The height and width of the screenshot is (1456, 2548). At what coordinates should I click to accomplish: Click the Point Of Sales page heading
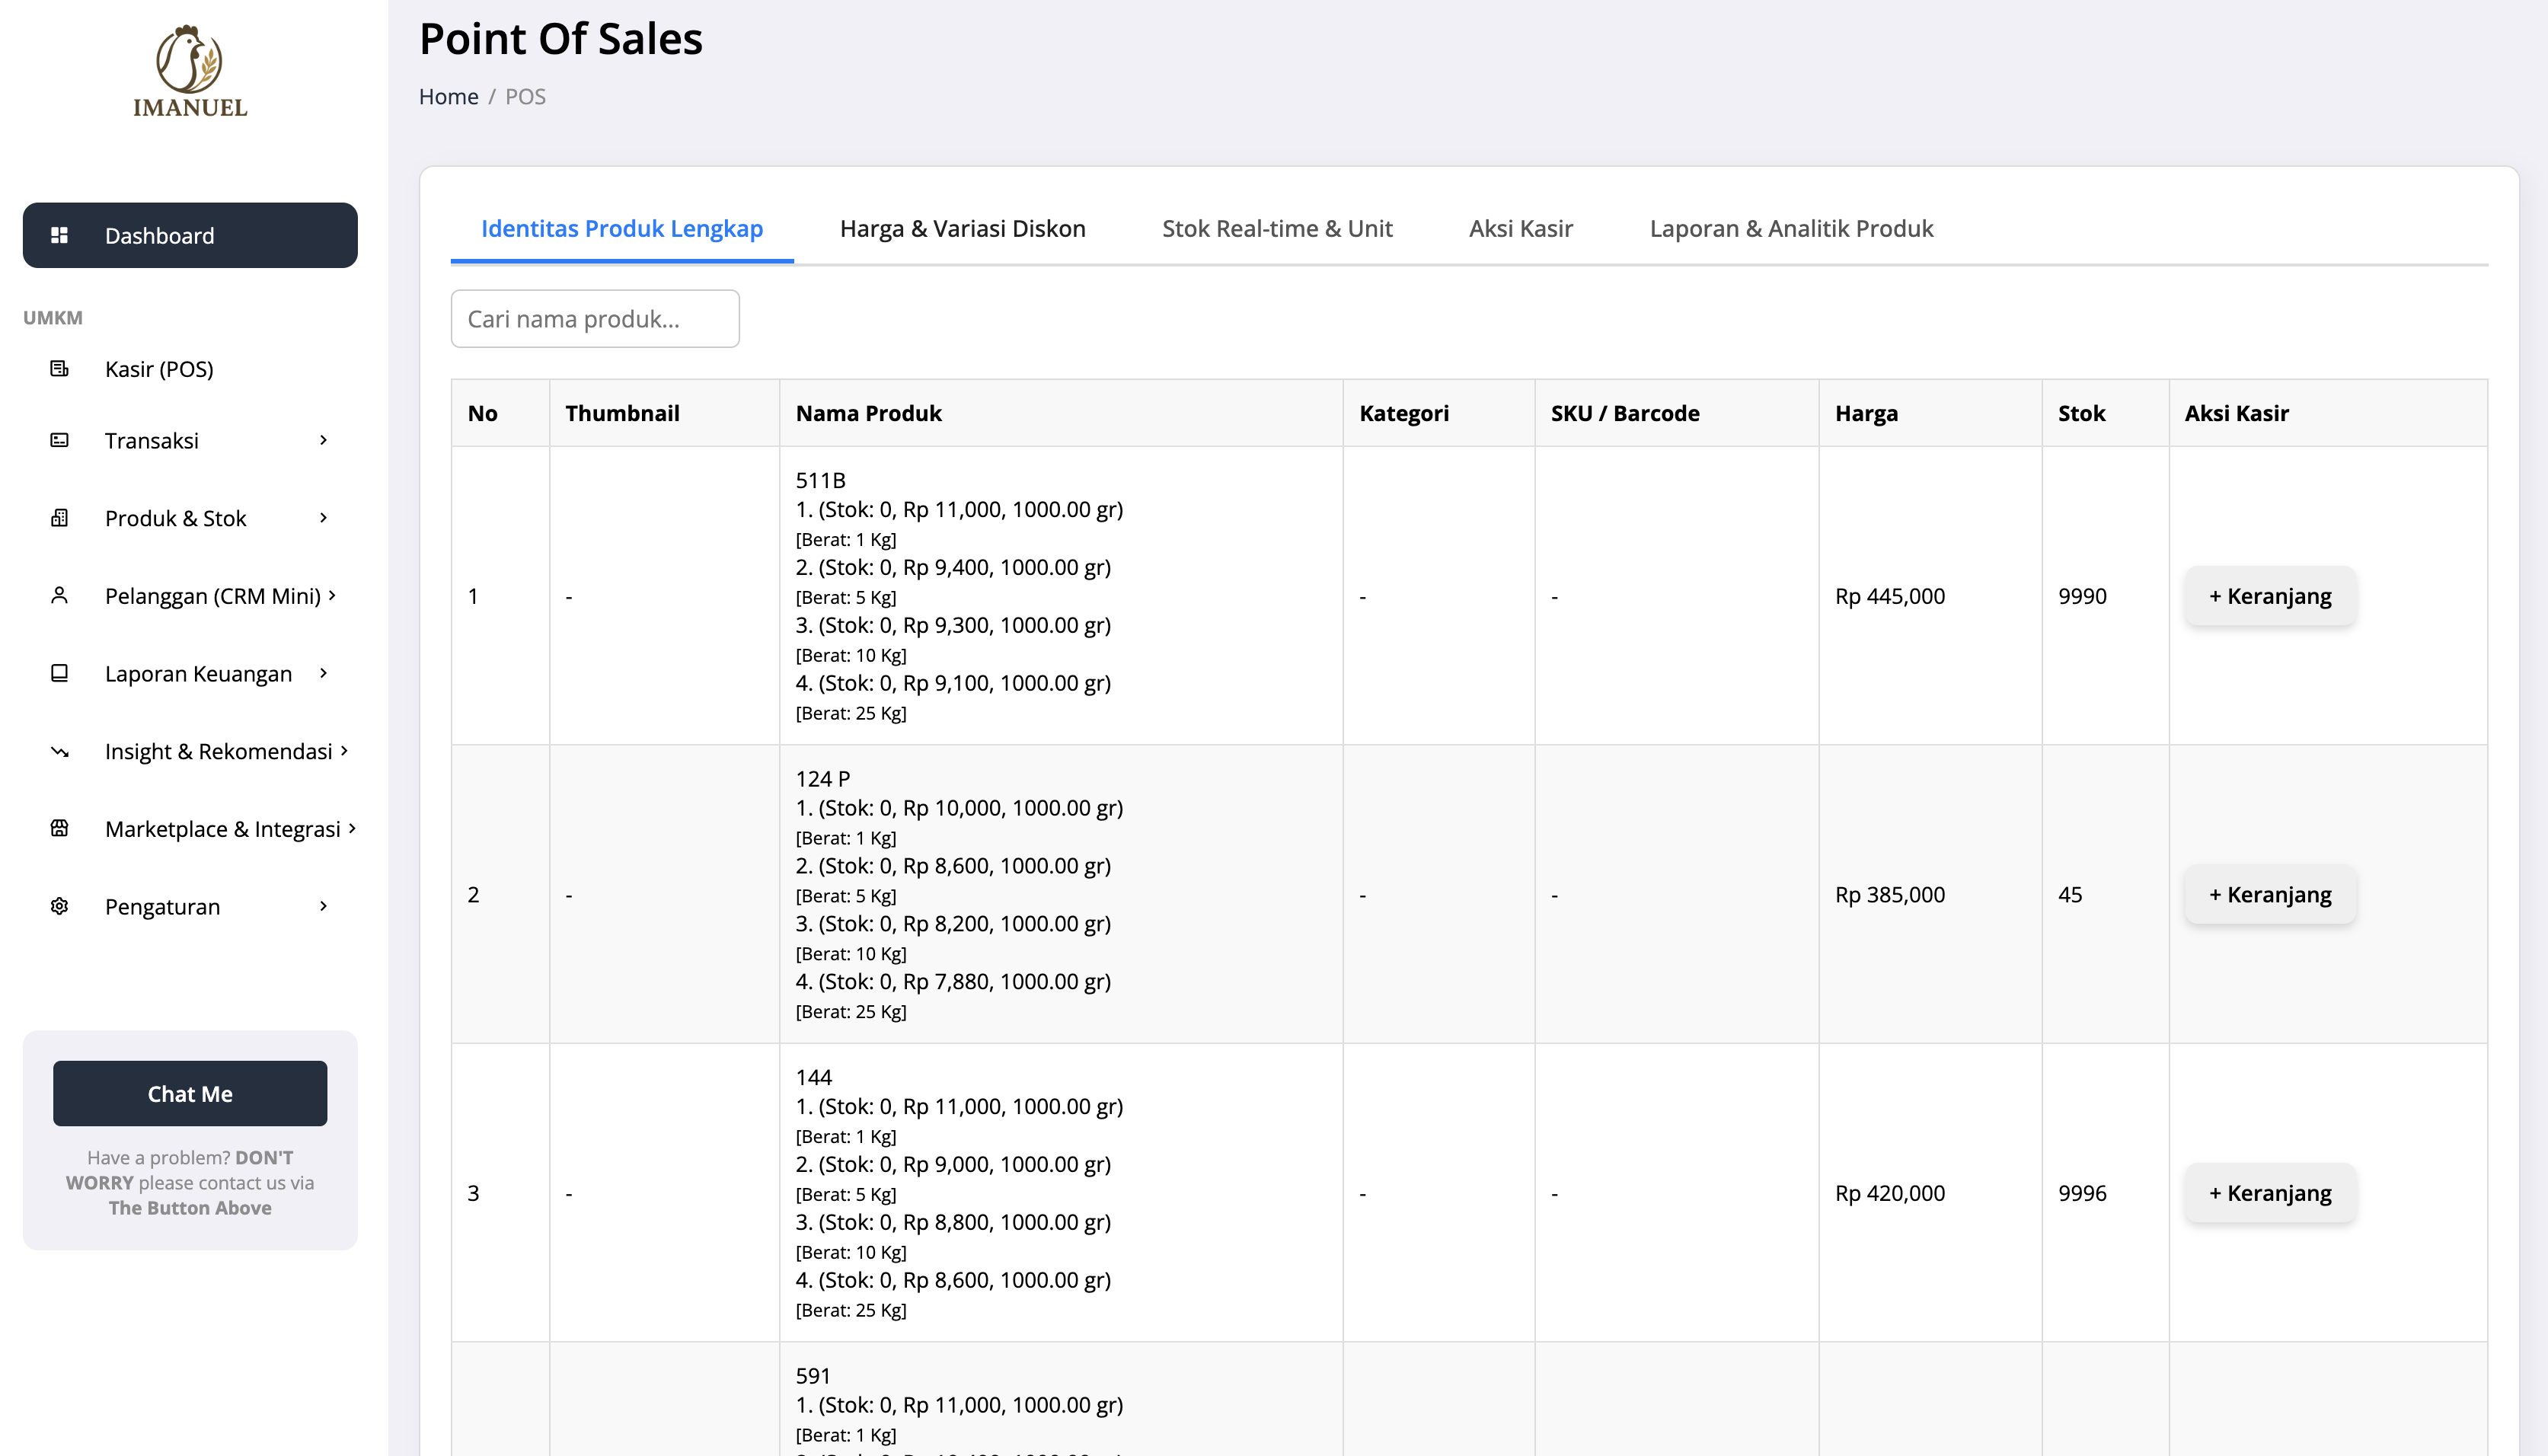click(561, 39)
